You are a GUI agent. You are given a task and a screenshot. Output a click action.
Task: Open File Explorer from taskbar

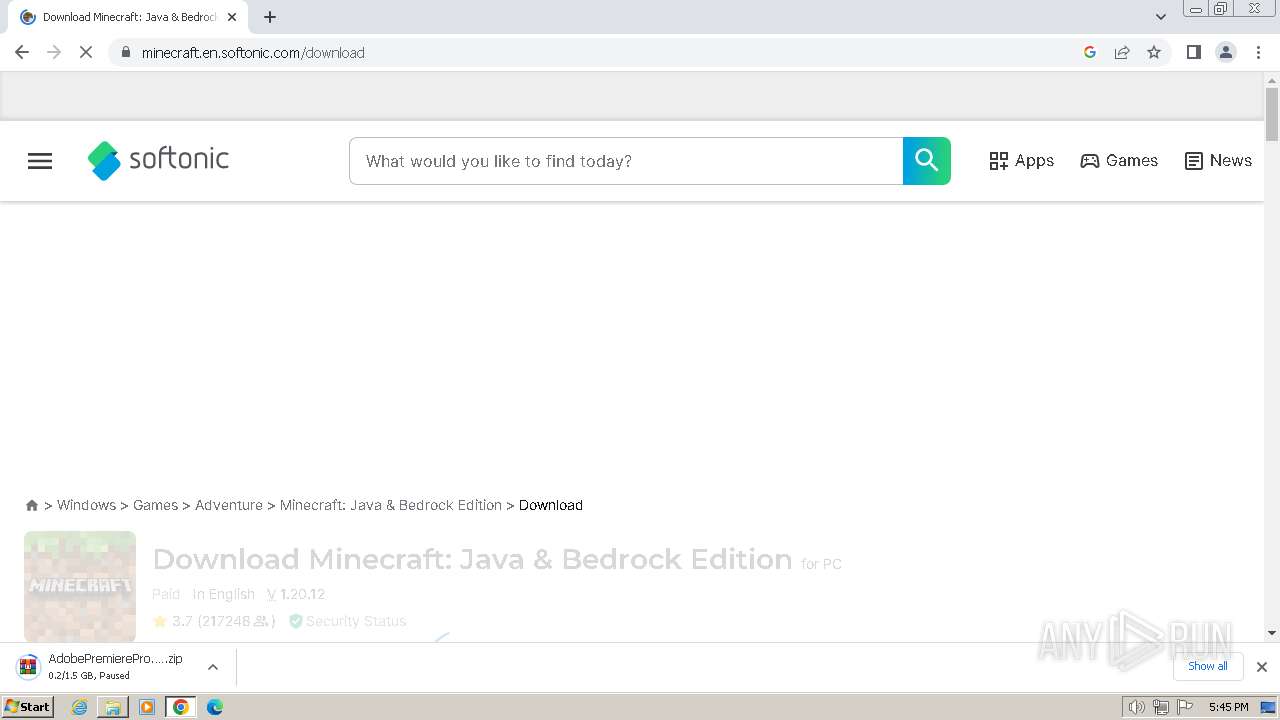[x=113, y=707]
